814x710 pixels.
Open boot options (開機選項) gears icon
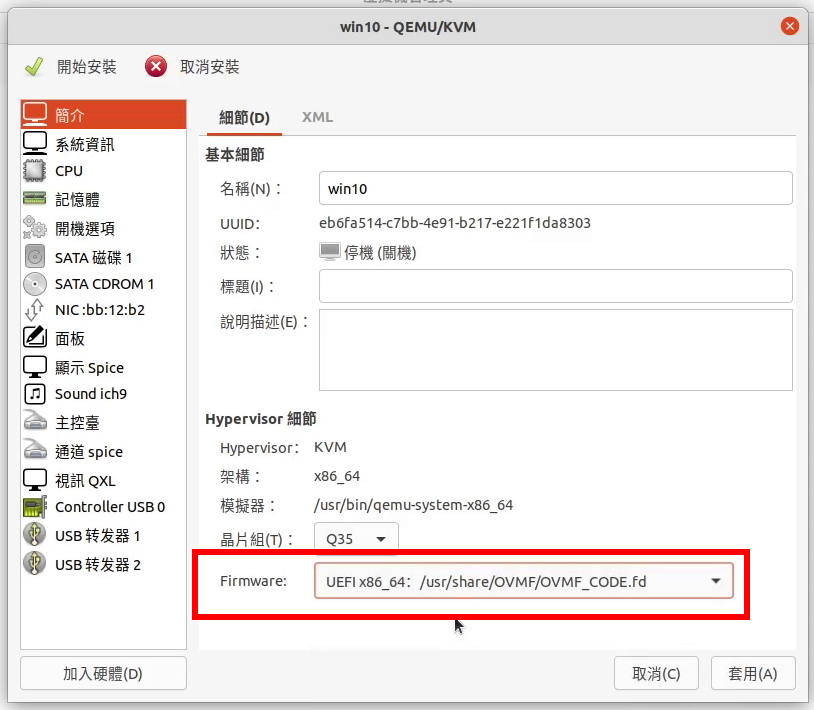(x=35, y=227)
